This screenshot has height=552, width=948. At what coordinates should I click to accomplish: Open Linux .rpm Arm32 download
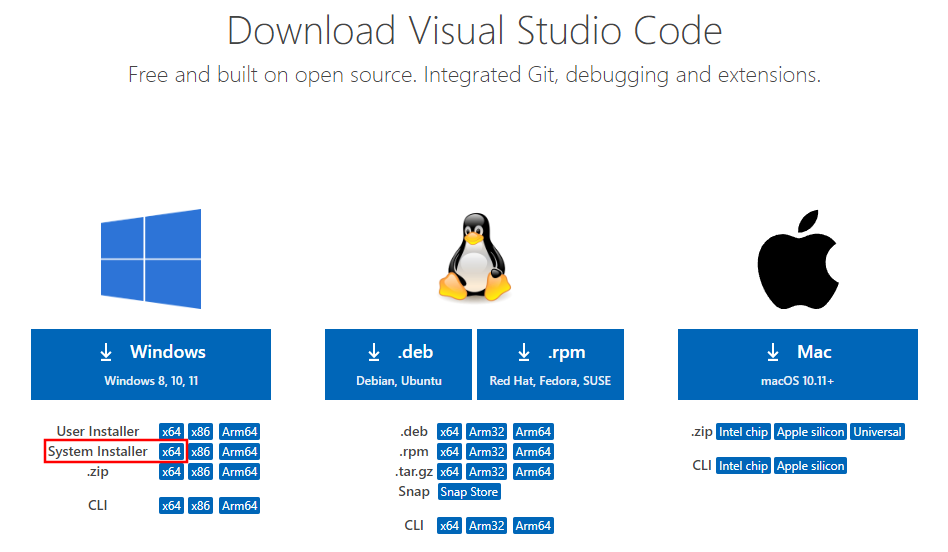(487, 452)
